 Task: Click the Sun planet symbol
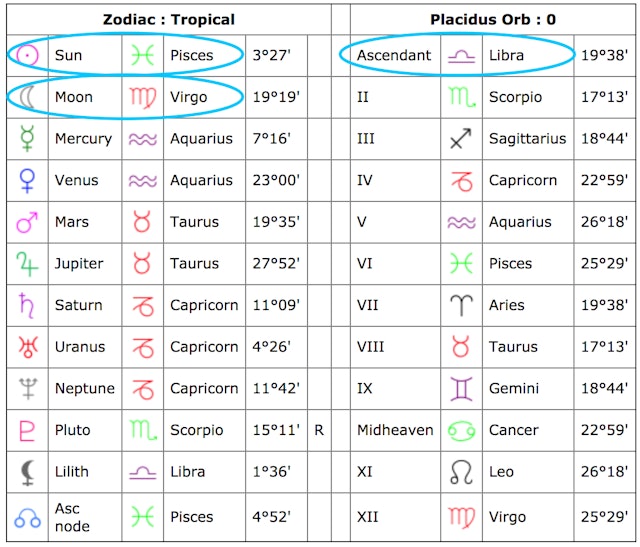pos(27,55)
